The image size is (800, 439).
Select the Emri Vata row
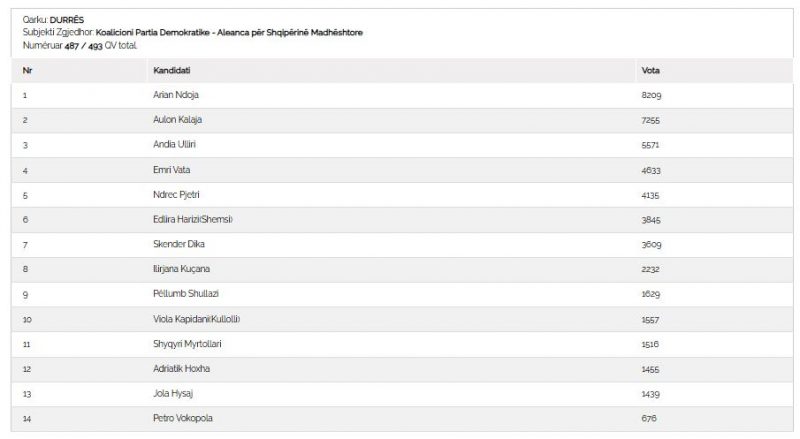pyautogui.click(x=402, y=170)
